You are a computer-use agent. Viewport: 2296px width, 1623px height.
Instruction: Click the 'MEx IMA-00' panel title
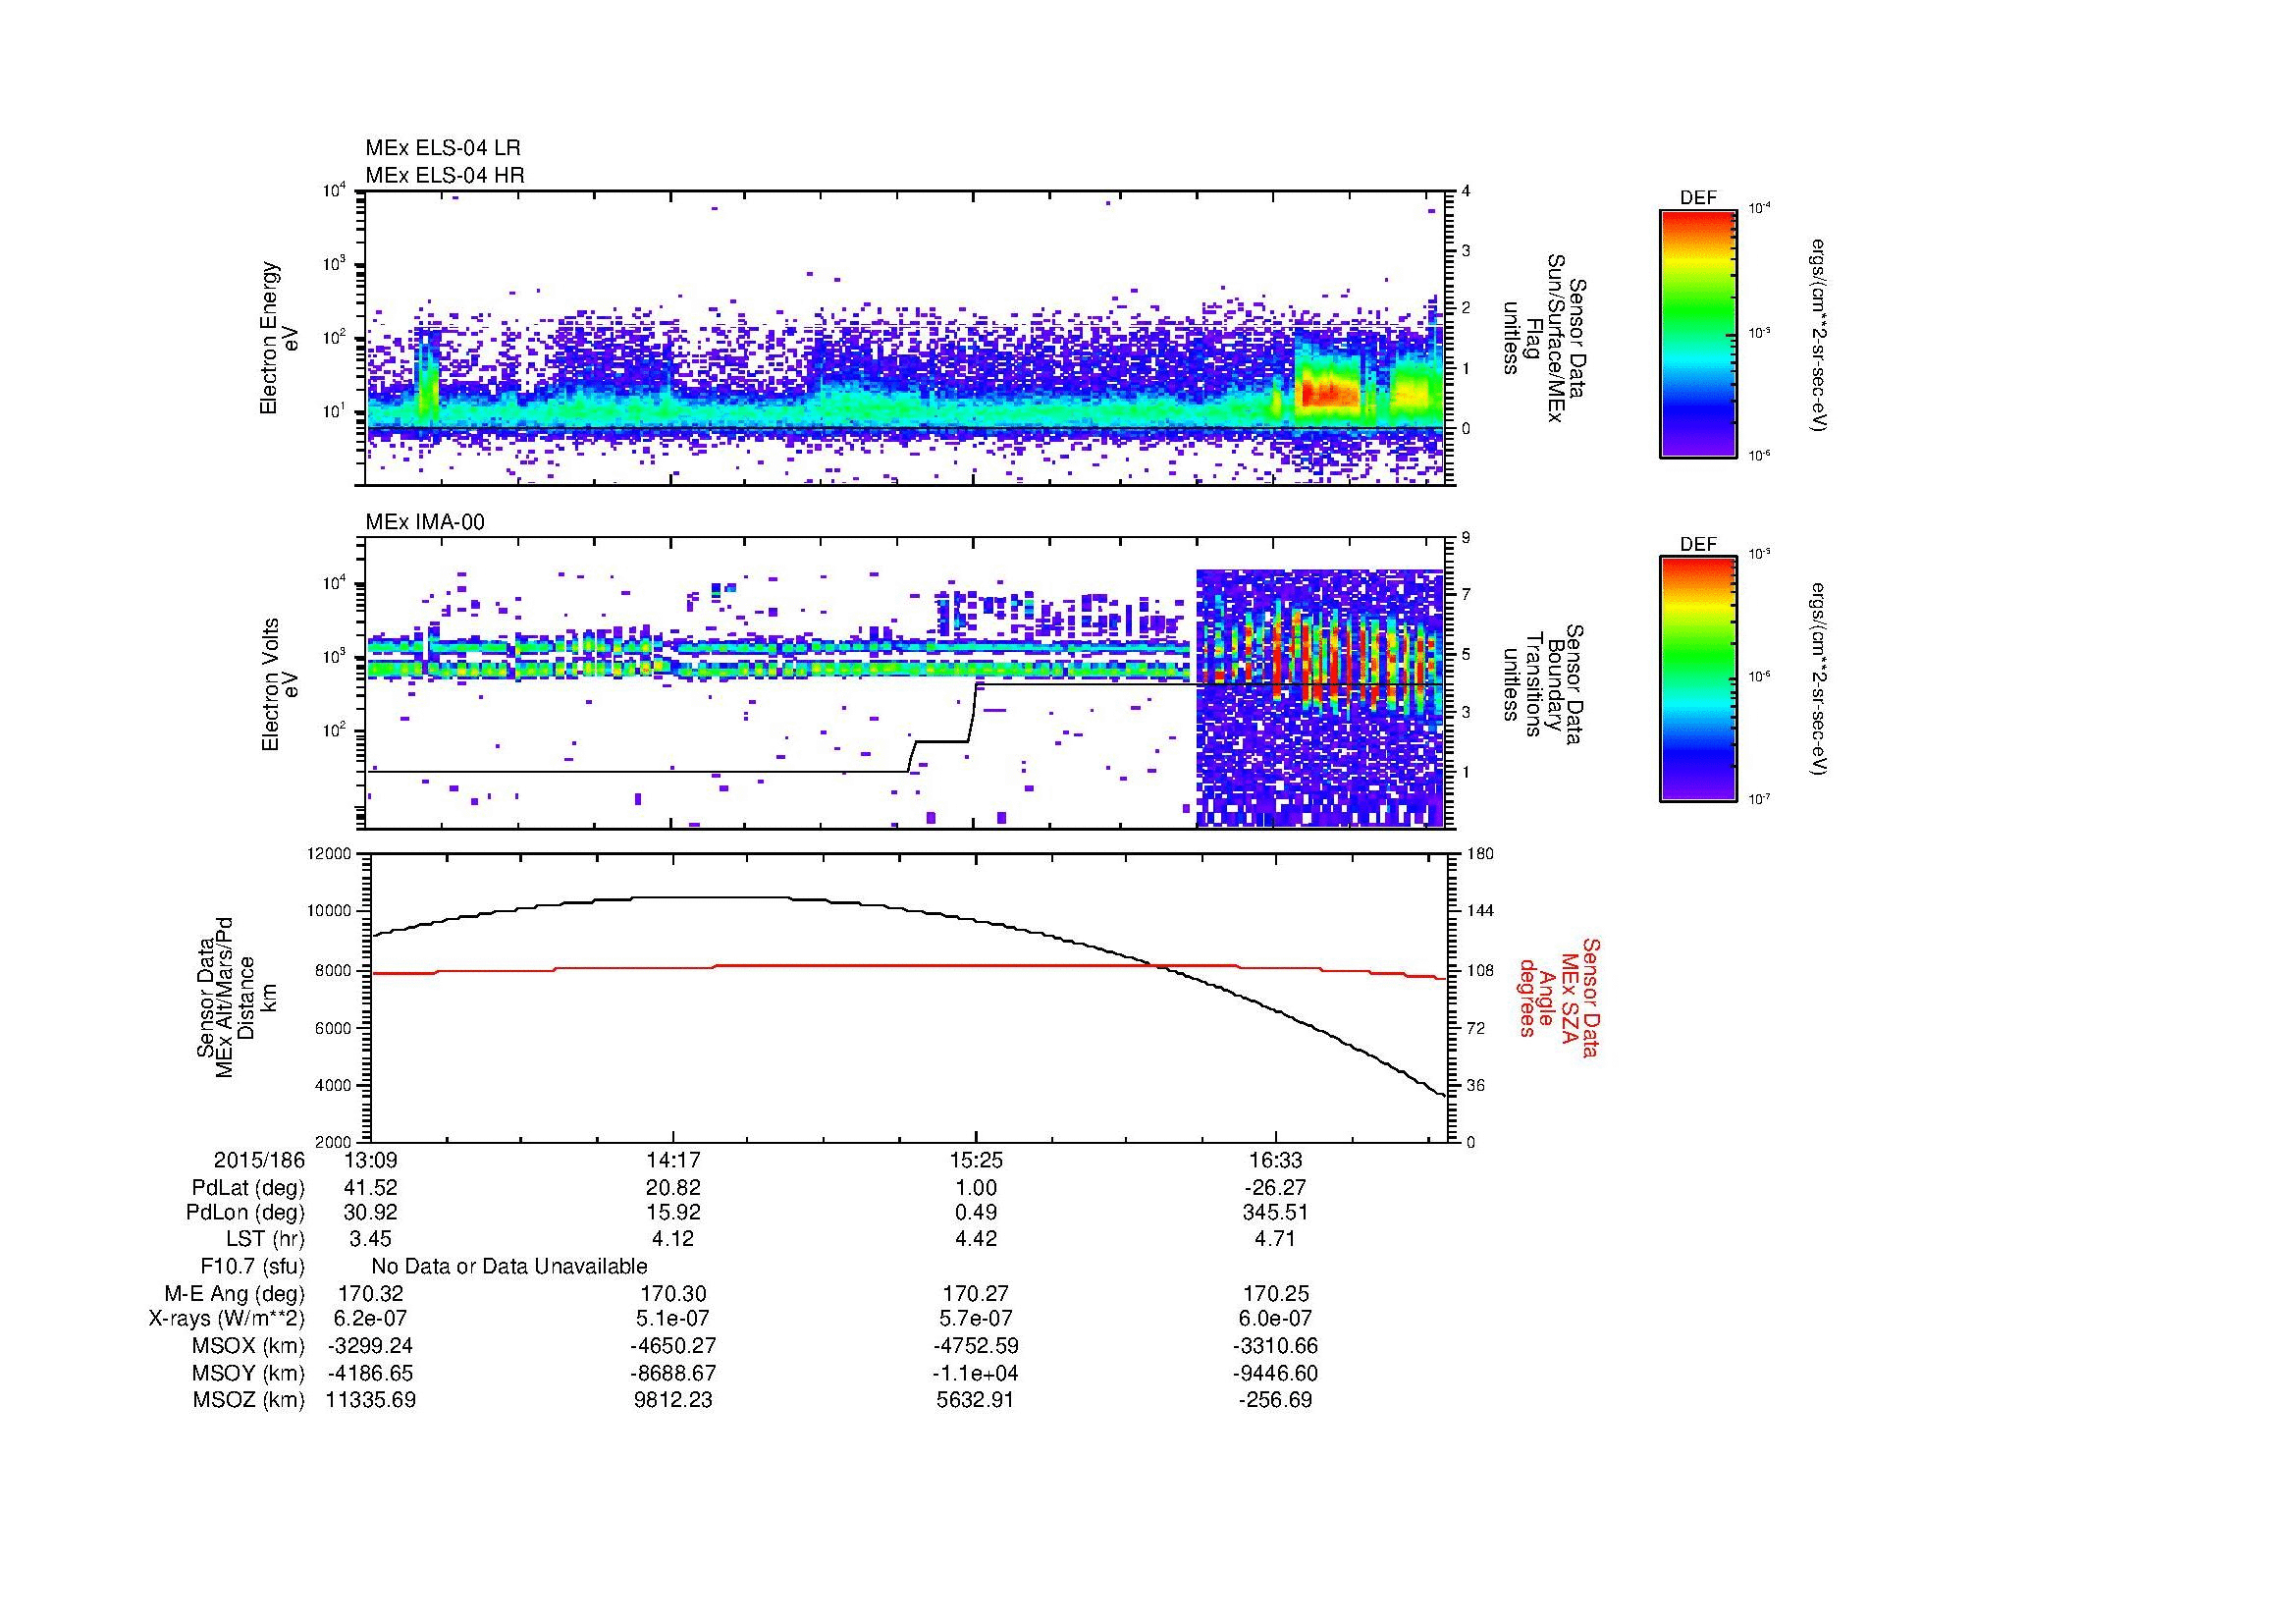tap(425, 522)
